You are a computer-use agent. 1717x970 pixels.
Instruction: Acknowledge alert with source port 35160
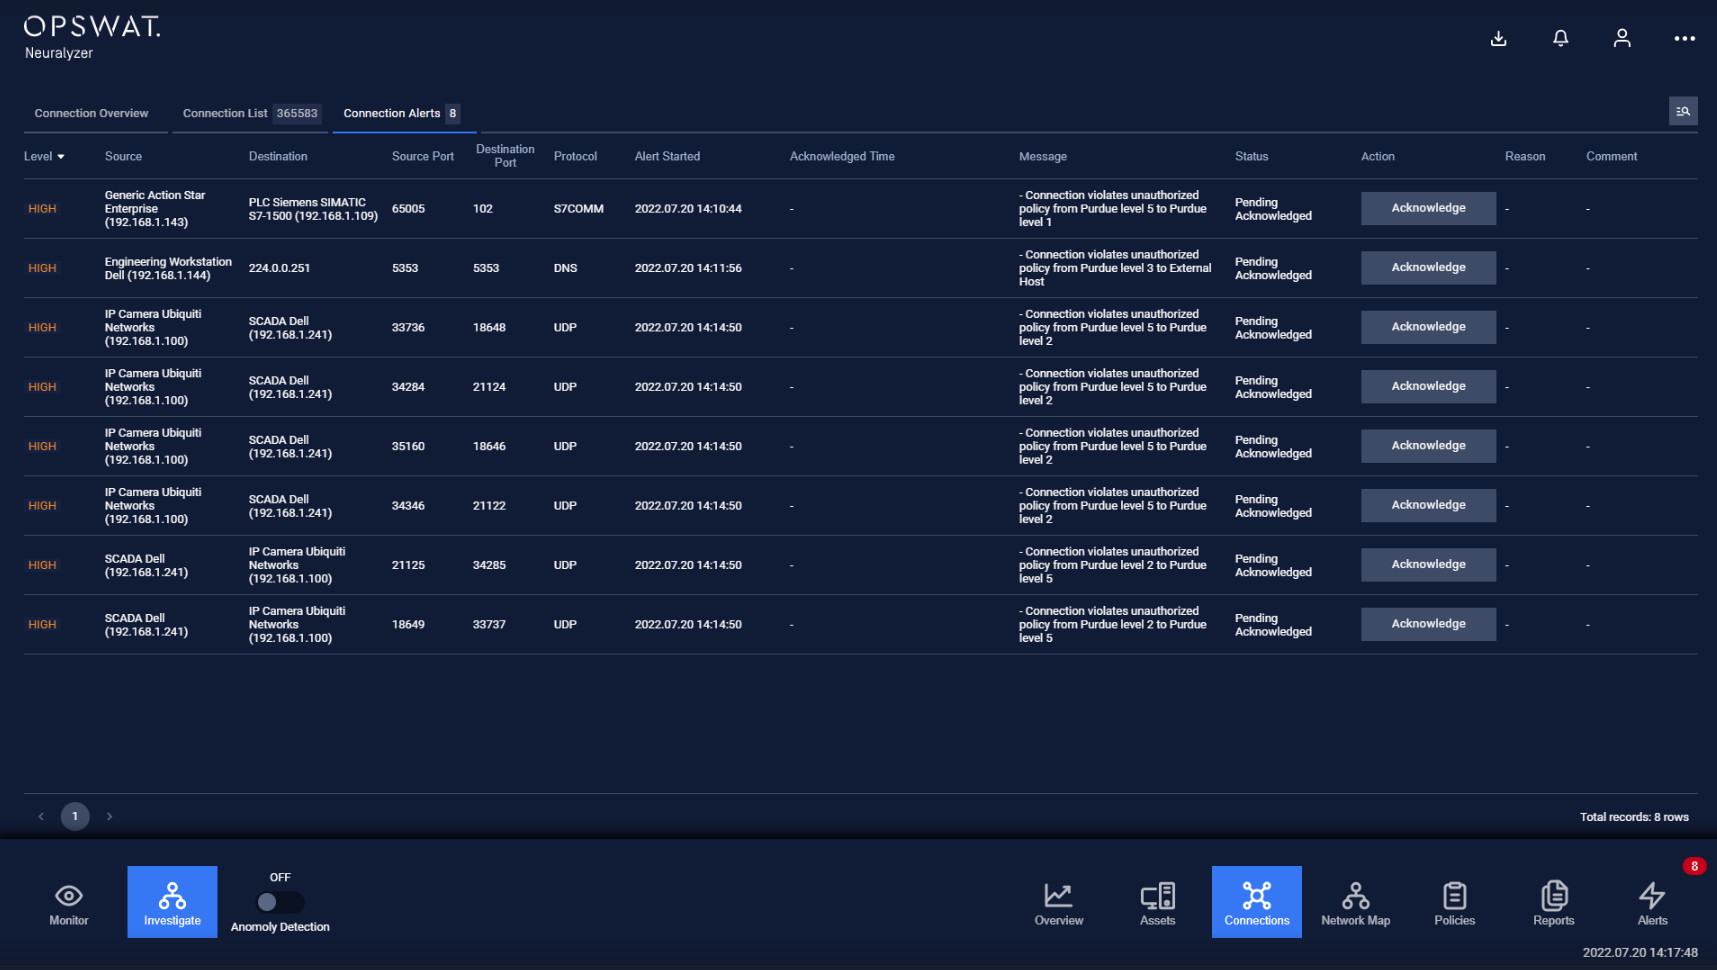click(x=1428, y=446)
